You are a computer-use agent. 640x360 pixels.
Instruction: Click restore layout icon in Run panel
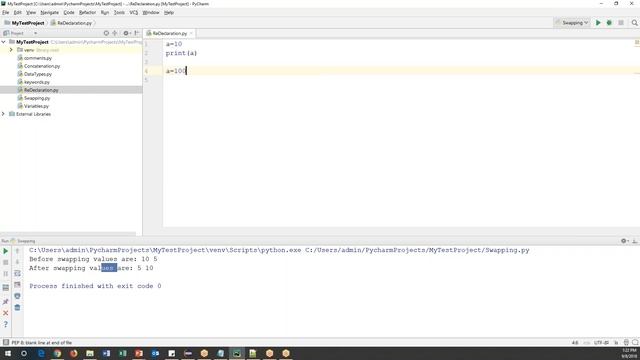point(6,288)
